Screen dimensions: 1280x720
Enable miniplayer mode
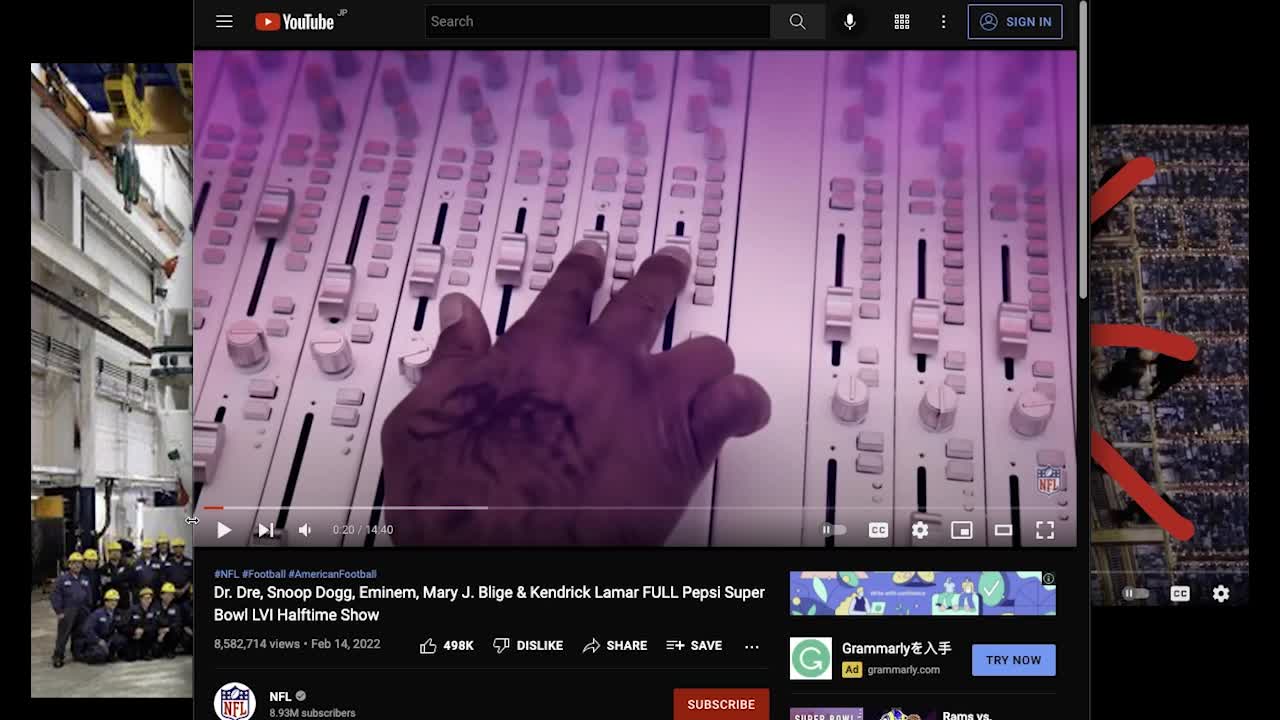click(961, 530)
